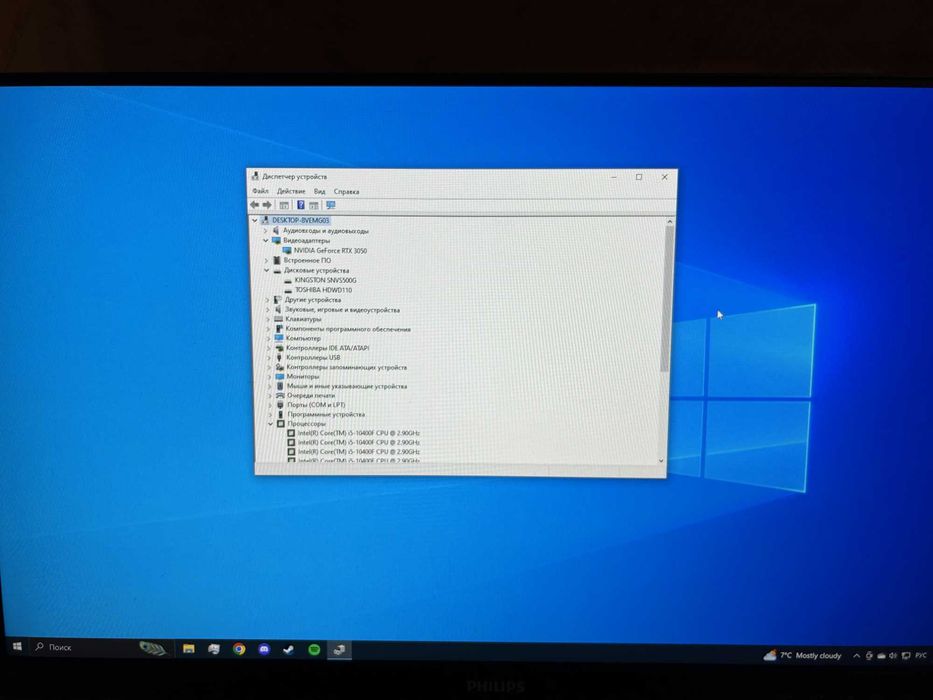
Task: Click the icon of Звуковые, игровые и видеоустройства
Action: pyautogui.click(x=278, y=310)
